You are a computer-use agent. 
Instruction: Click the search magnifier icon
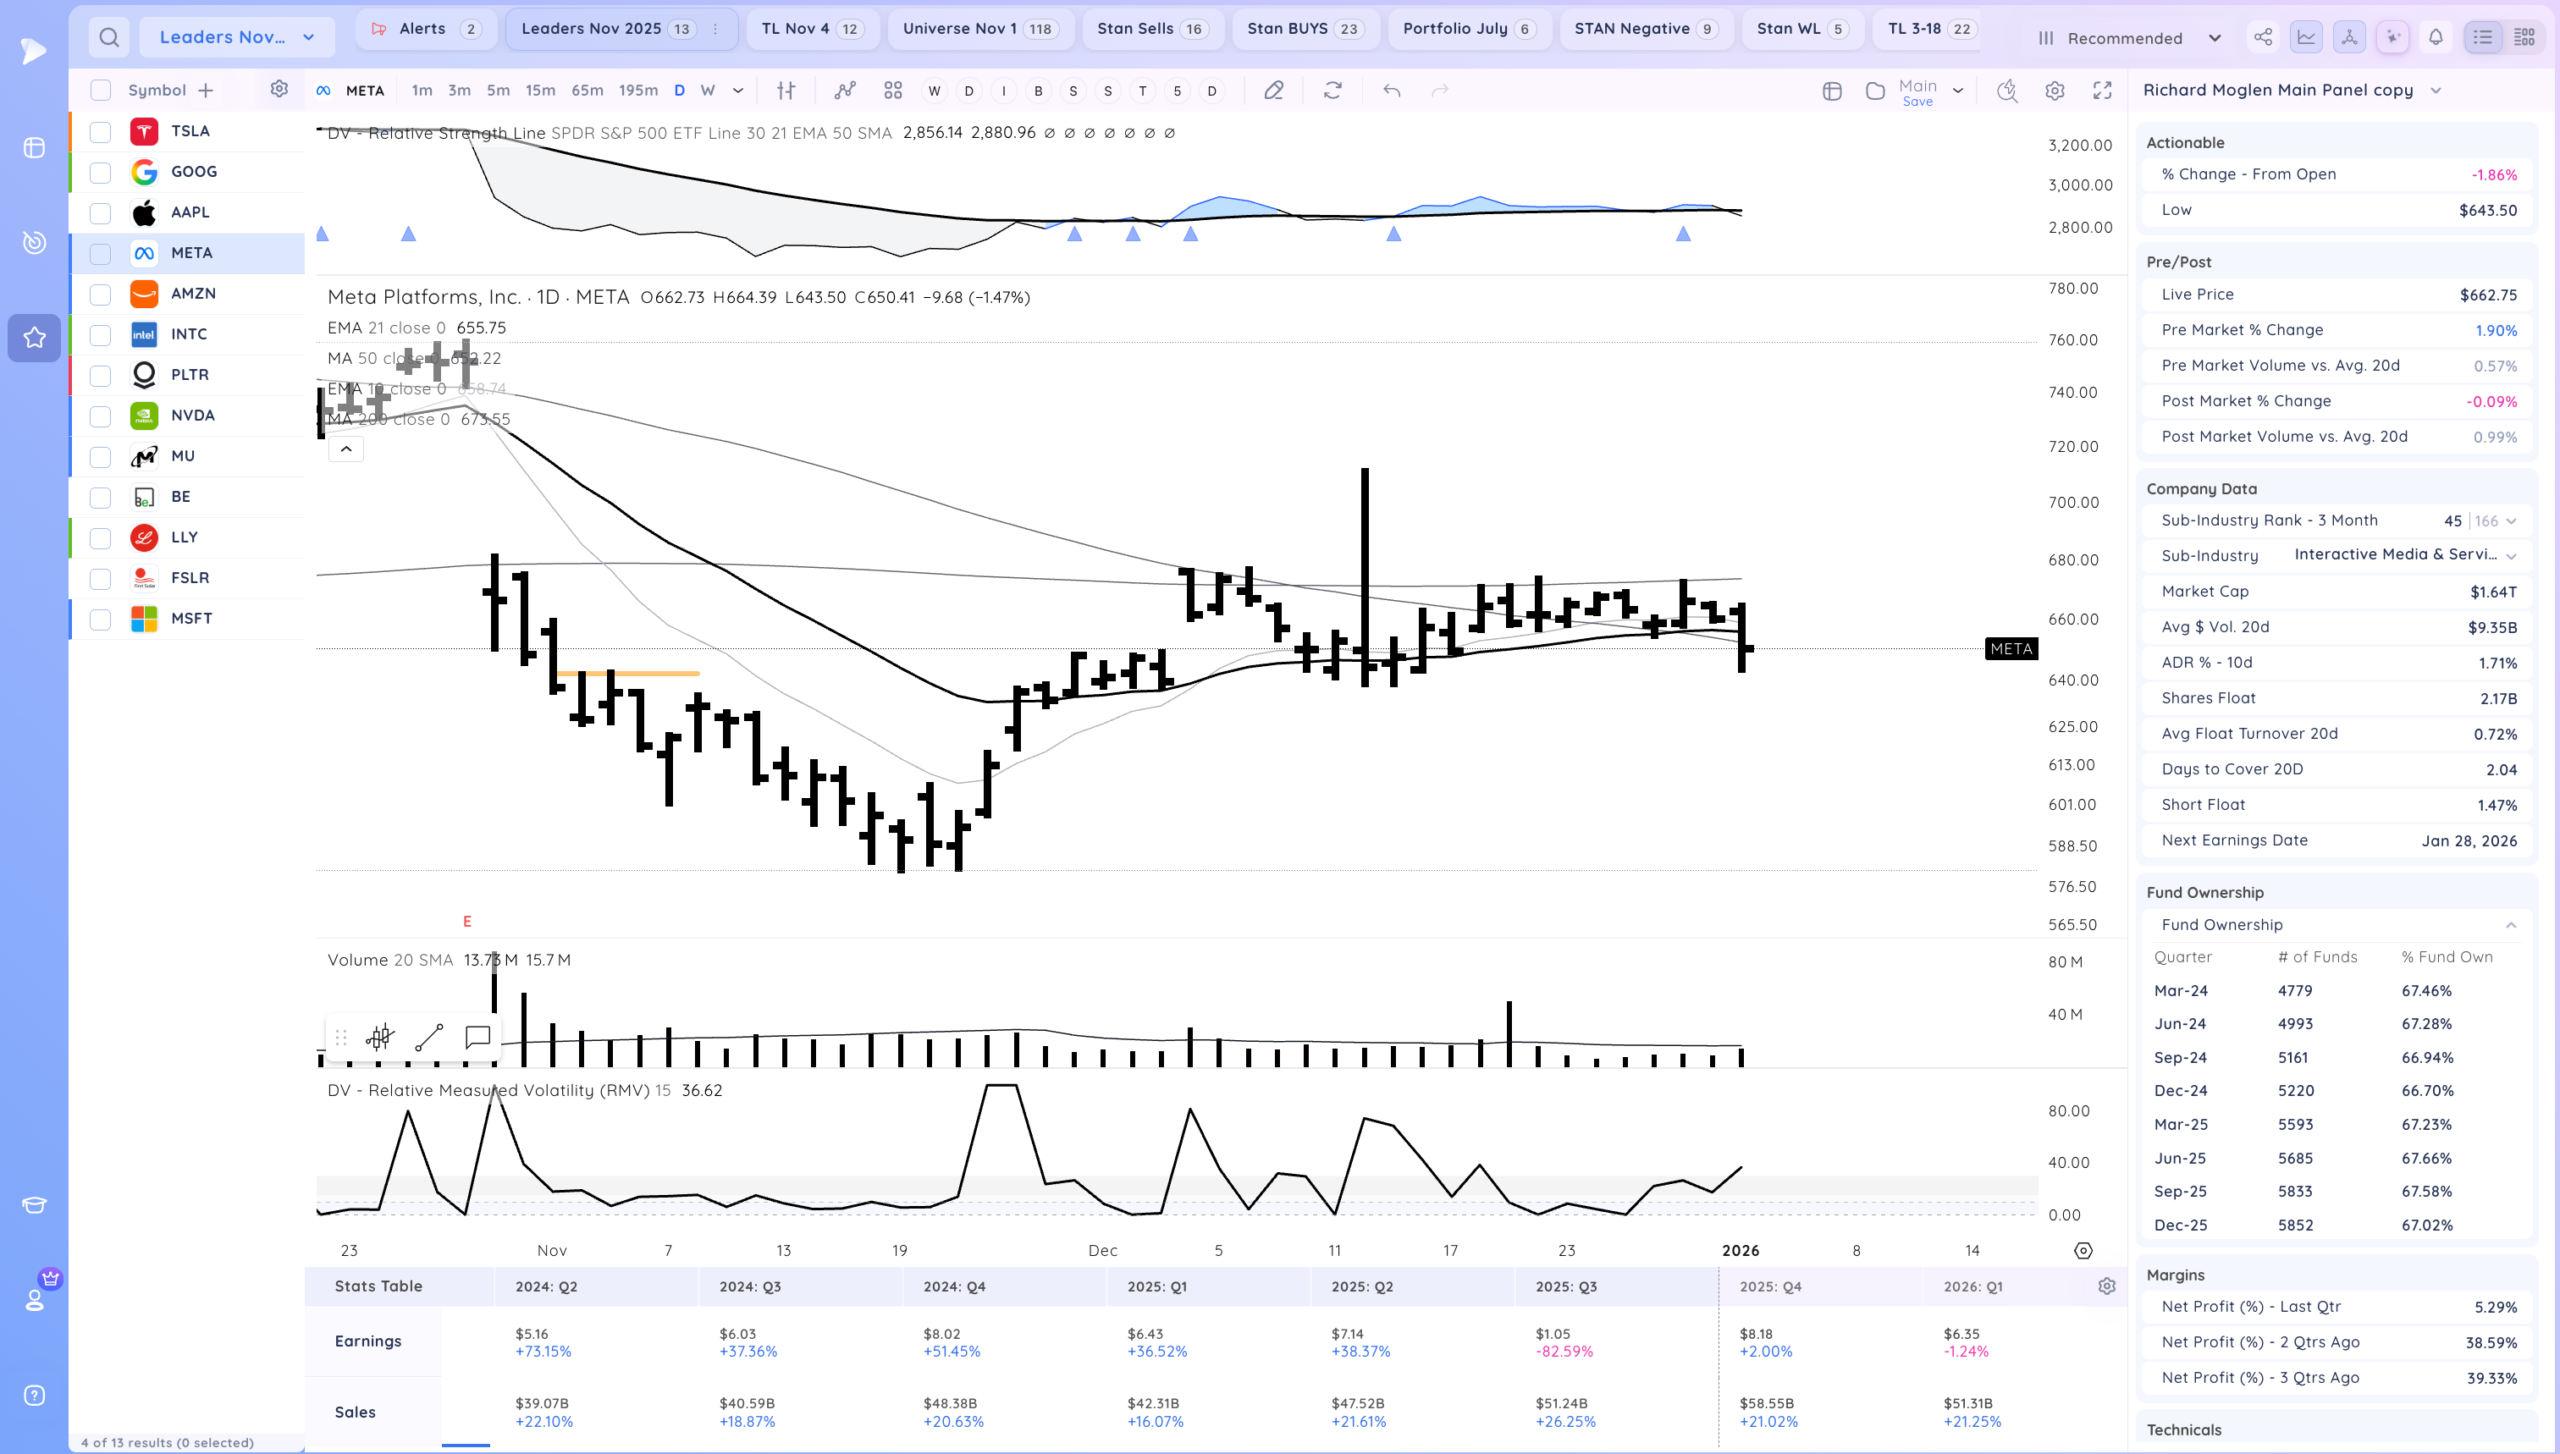tap(109, 38)
